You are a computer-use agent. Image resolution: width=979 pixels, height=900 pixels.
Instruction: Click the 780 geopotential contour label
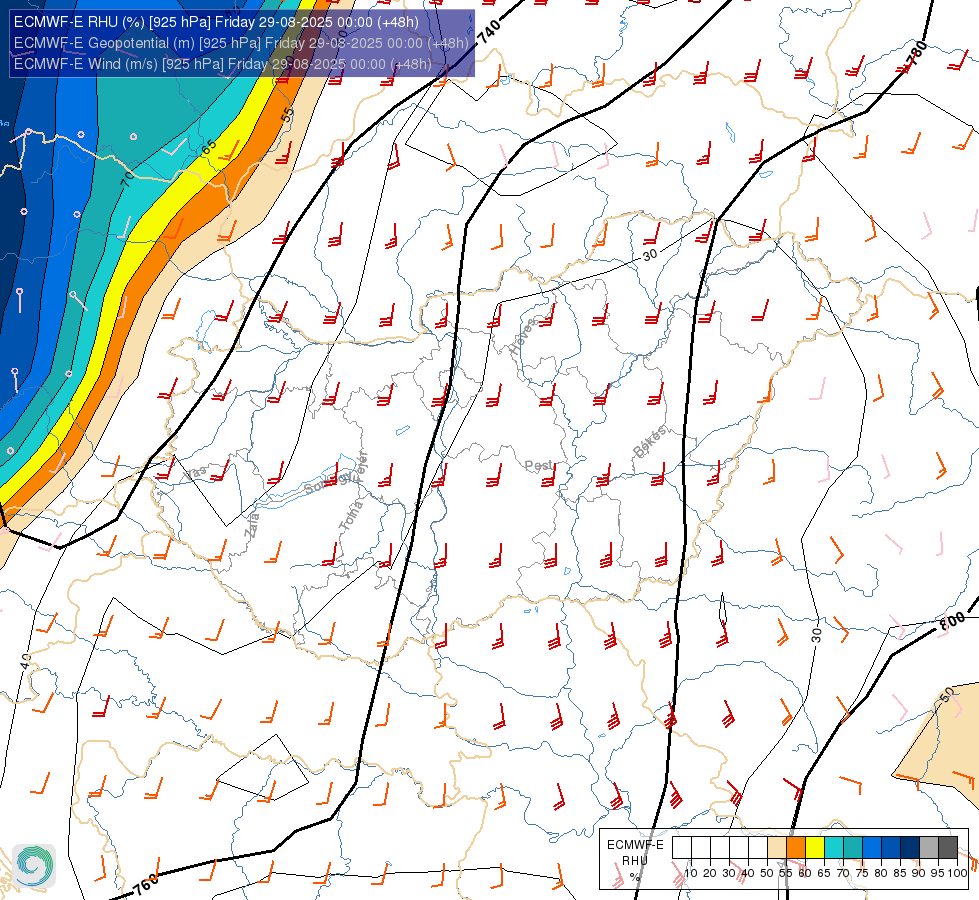click(x=917, y=55)
